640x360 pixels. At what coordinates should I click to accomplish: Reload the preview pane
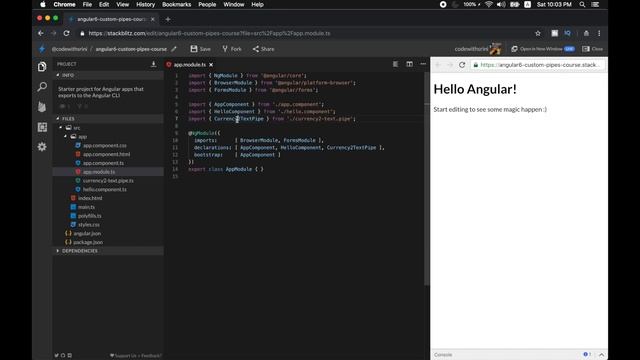[x=462, y=65]
